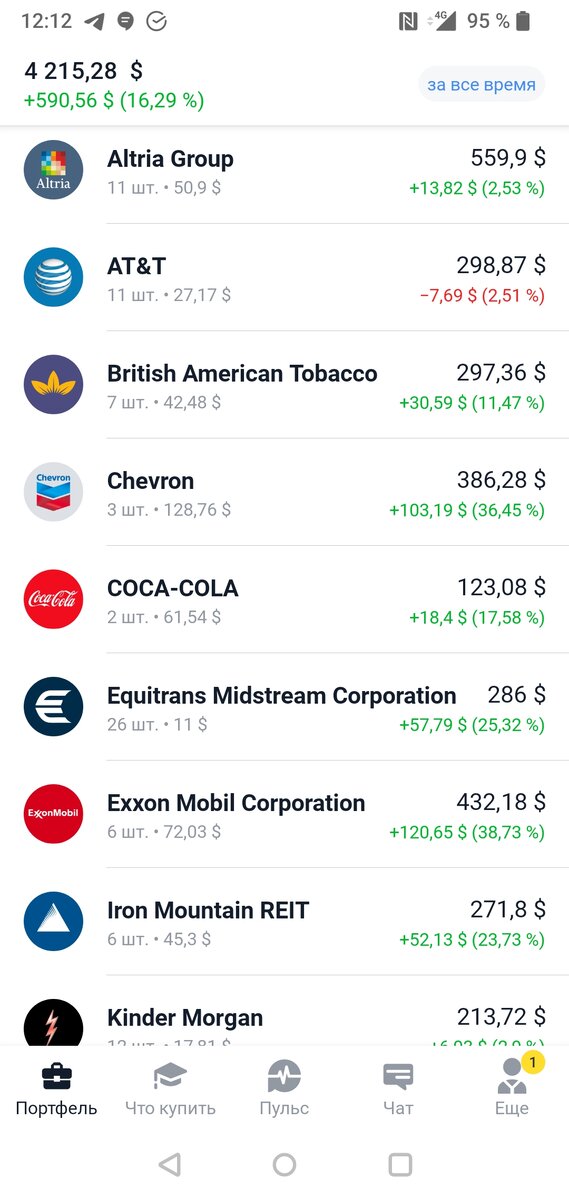Tap the Altria Group logo icon
Image resolution: width=569 pixels, height=1200 pixels.
[x=53, y=170]
